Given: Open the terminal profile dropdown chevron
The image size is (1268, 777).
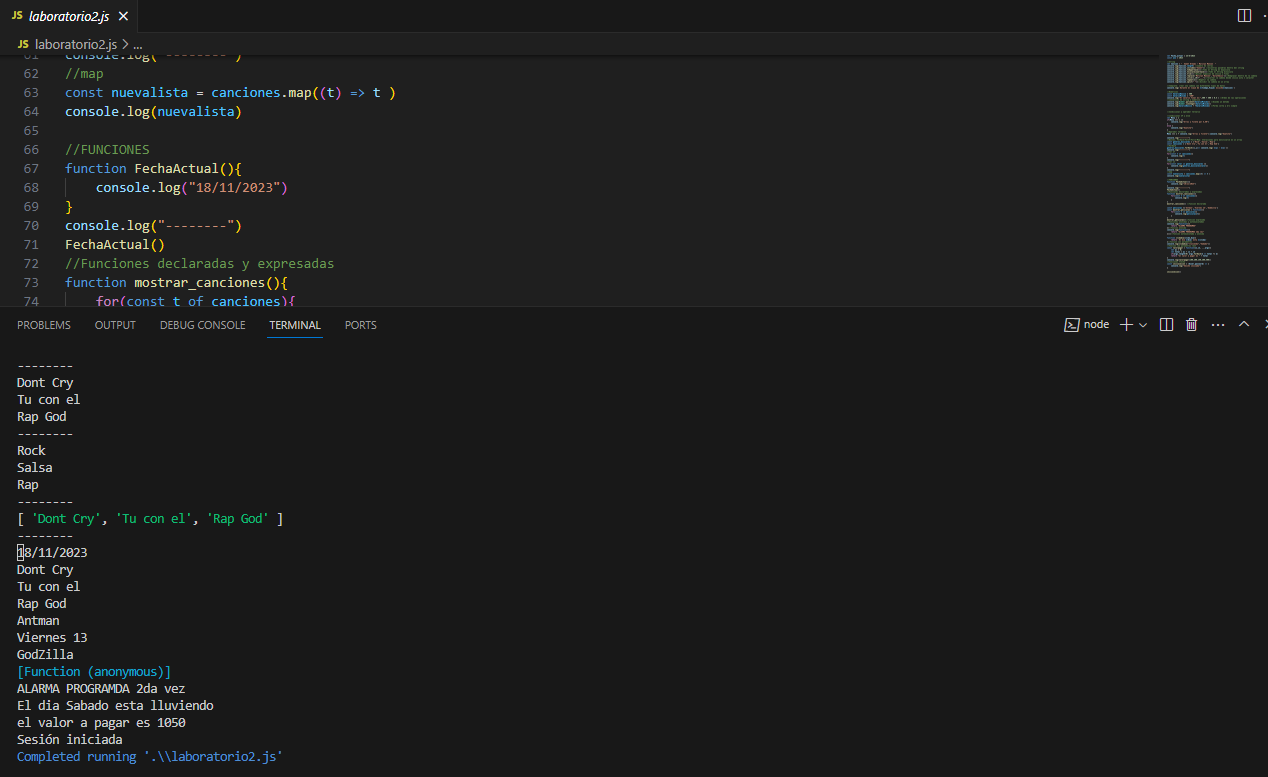Looking at the screenshot, I should 1143,324.
